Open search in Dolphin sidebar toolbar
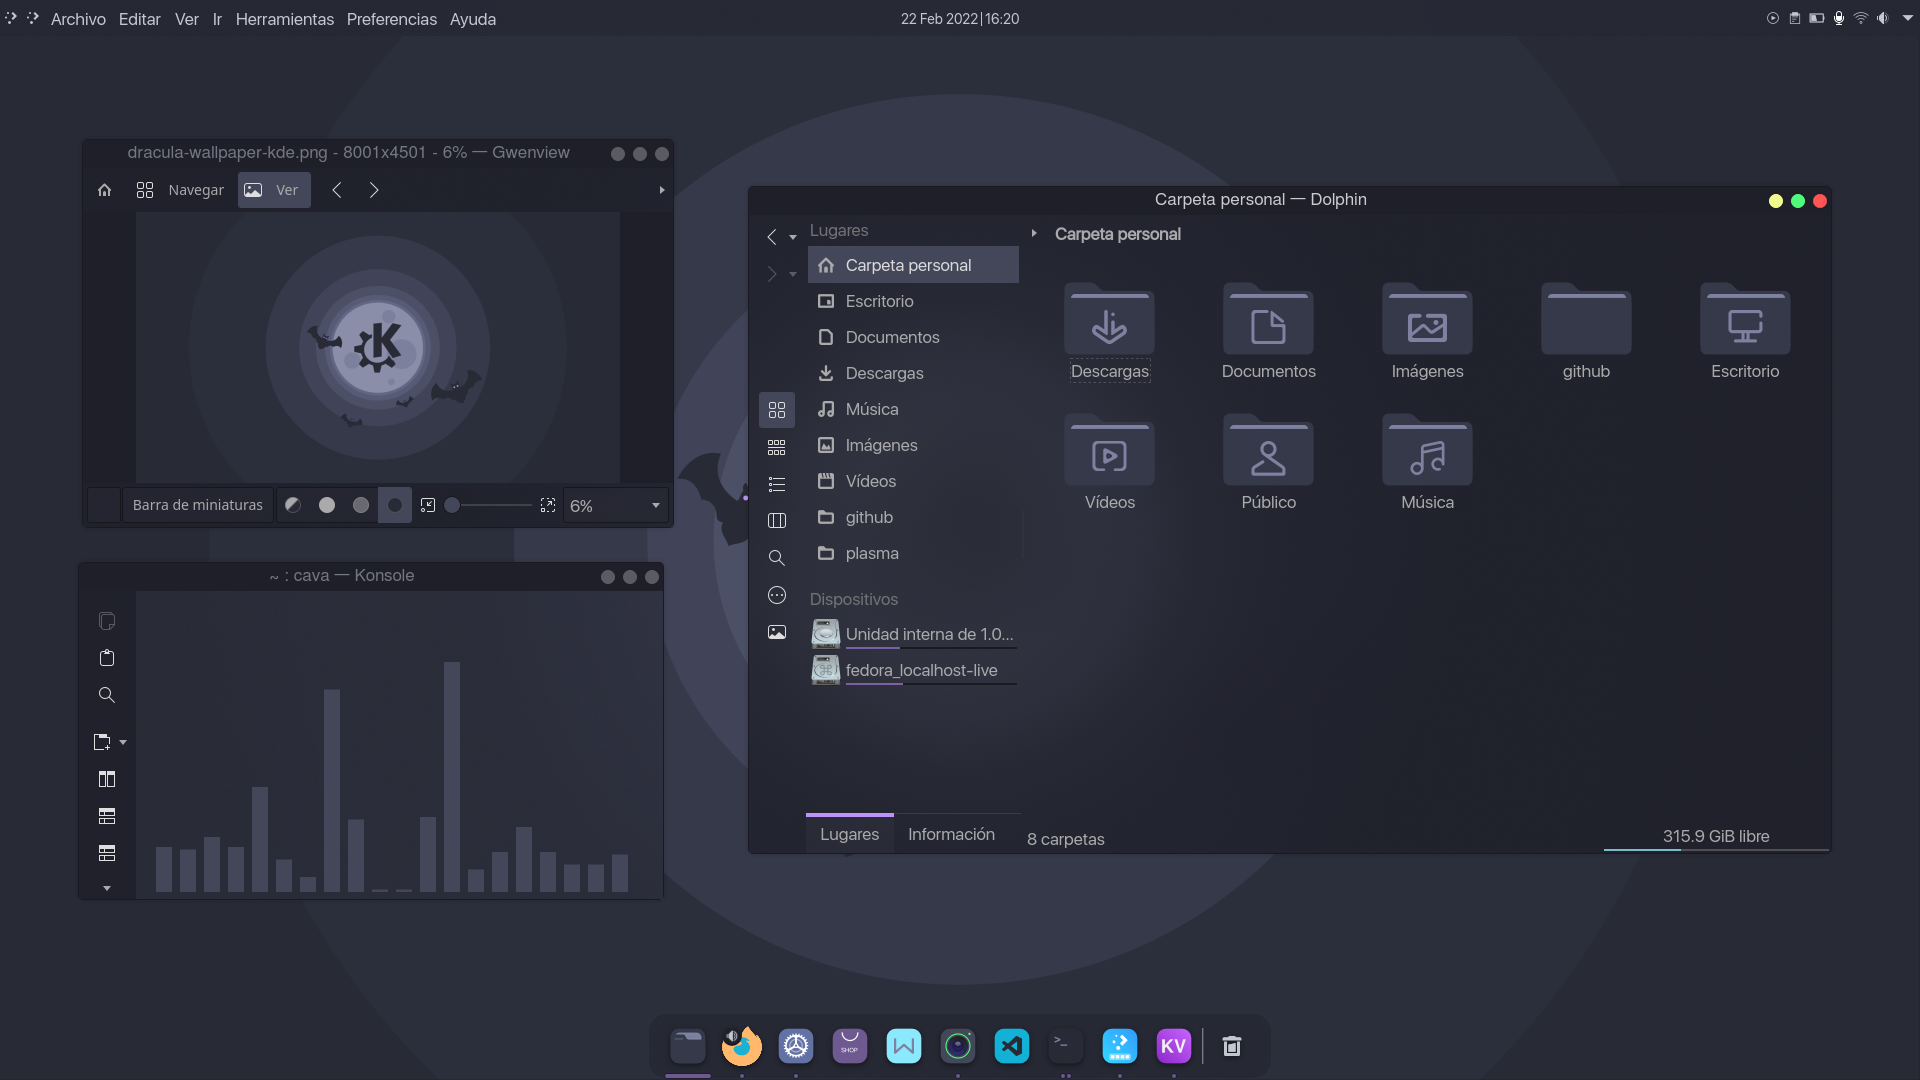Screen dimensions: 1920x1080 coord(777,558)
